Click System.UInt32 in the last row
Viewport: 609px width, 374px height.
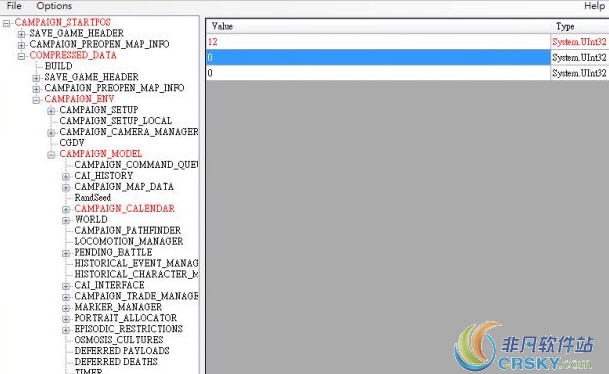point(579,73)
